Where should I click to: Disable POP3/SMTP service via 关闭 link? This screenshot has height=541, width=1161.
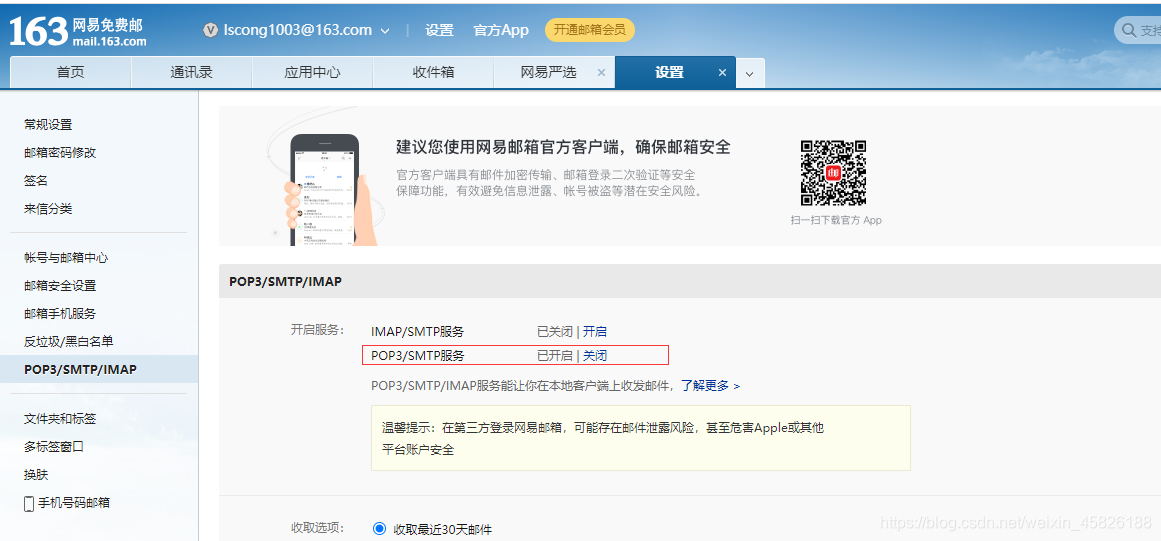(x=595, y=355)
